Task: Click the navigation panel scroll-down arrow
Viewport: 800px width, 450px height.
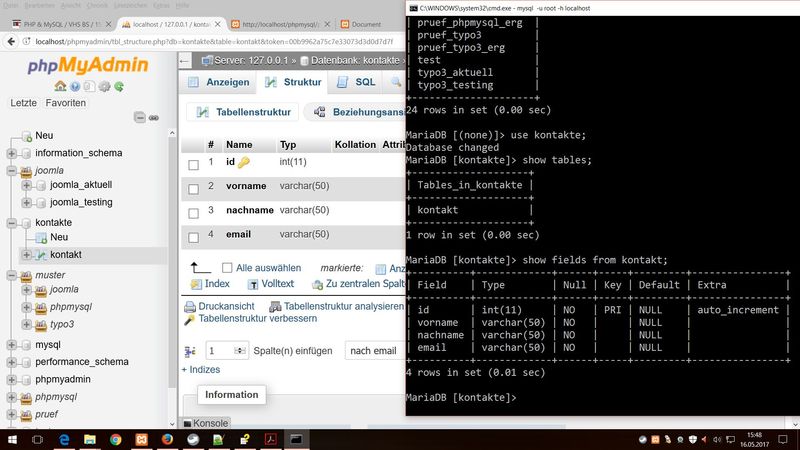Action: pos(172,423)
